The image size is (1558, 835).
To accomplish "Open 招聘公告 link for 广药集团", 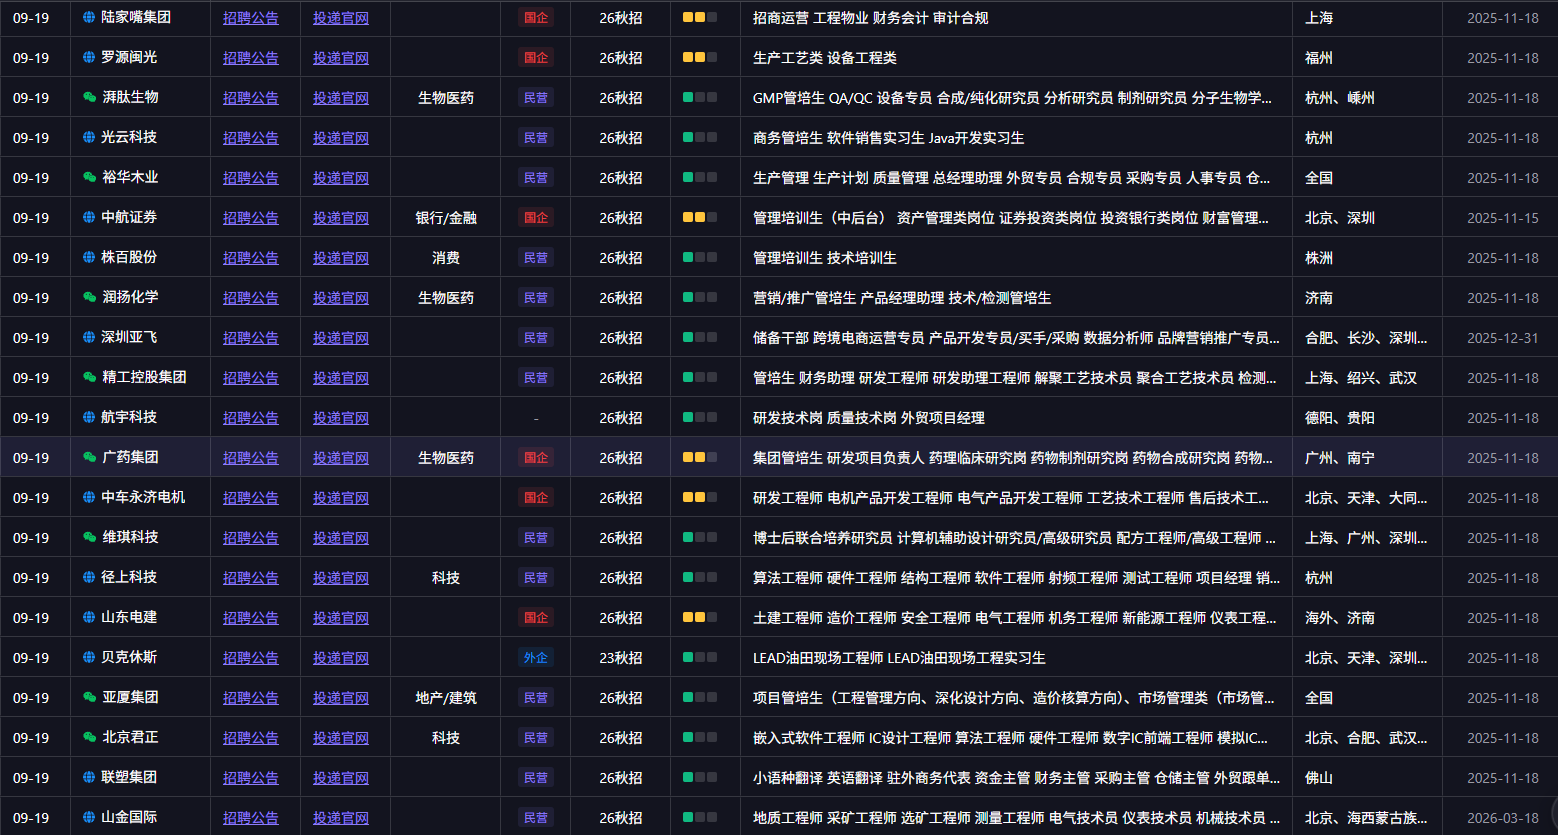I will [251, 458].
